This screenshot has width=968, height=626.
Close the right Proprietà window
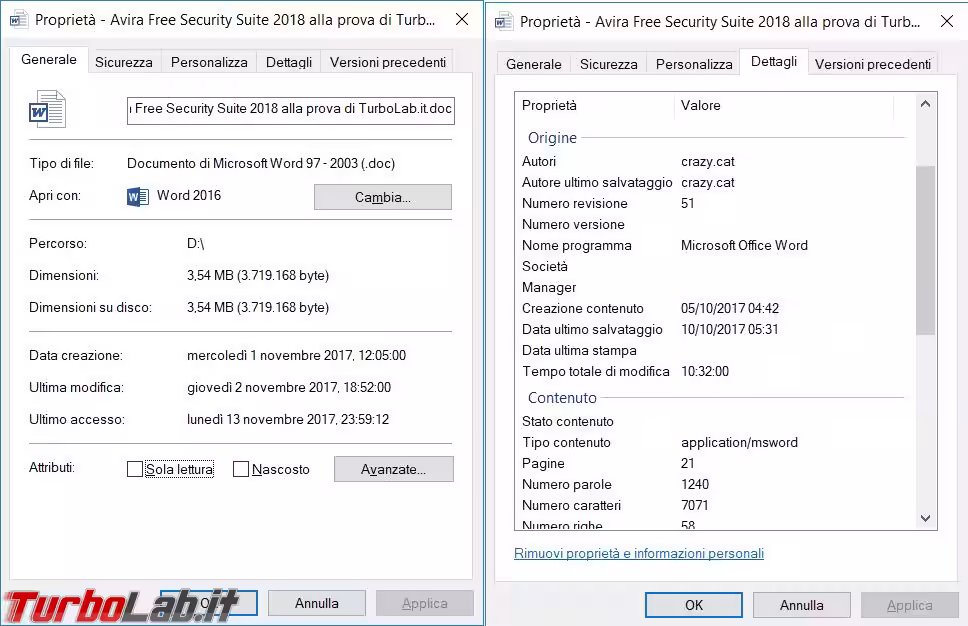[946, 22]
